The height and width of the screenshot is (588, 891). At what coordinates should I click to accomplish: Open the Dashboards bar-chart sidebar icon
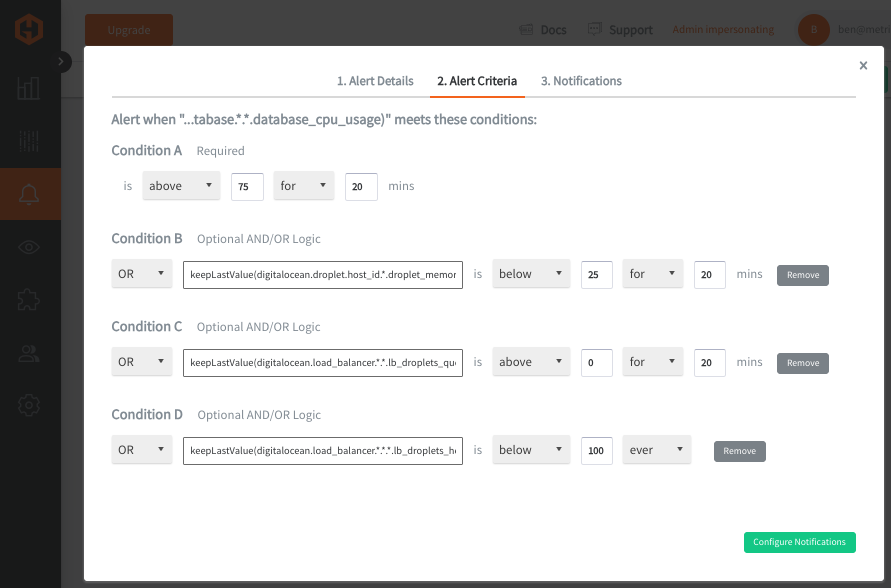tap(28, 88)
